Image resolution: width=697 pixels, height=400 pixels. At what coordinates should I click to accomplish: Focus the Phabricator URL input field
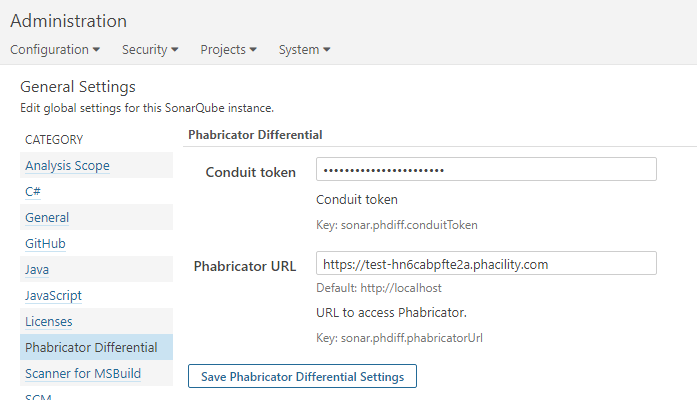[486, 263]
